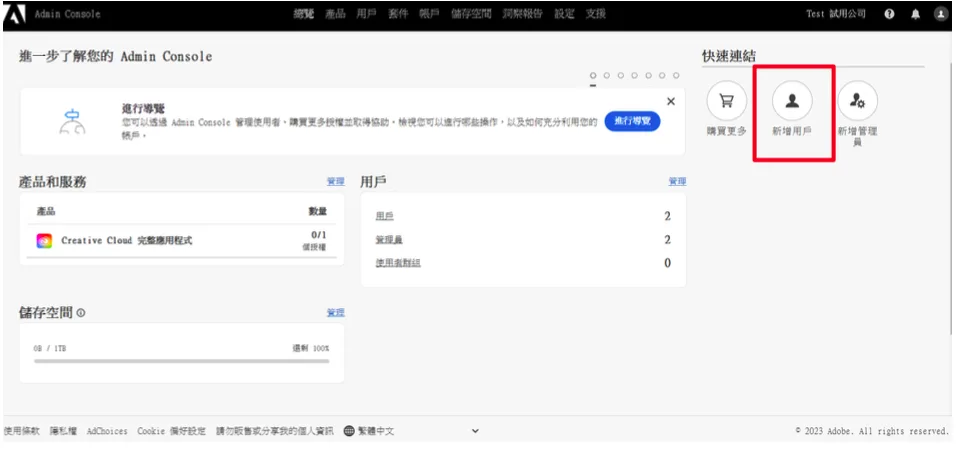958x461 pixels.
Task: Click the Adobe logo in the header
Action: pyautogui.click(x=14, y=14)
